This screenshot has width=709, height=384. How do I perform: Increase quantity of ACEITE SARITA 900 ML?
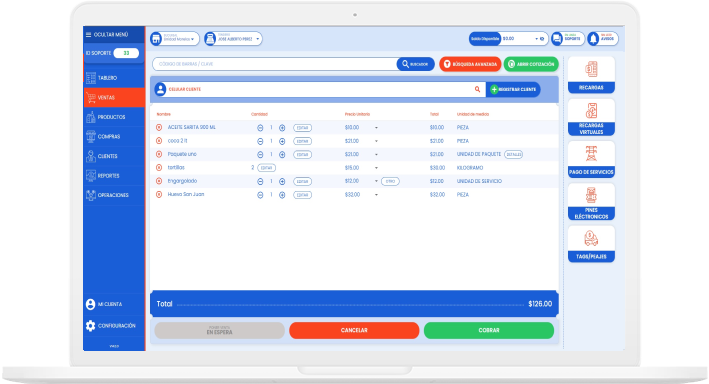[x=282, y=128]
